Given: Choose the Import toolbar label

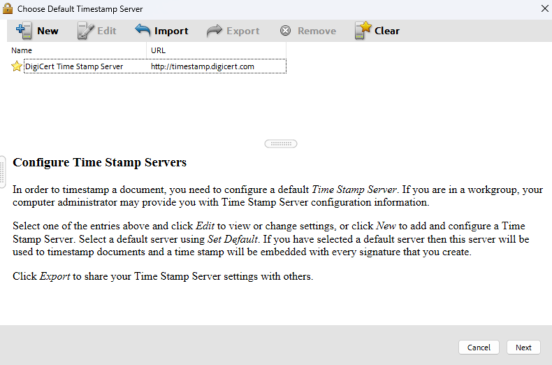Looking at the screenshot, I should [171, 31].
